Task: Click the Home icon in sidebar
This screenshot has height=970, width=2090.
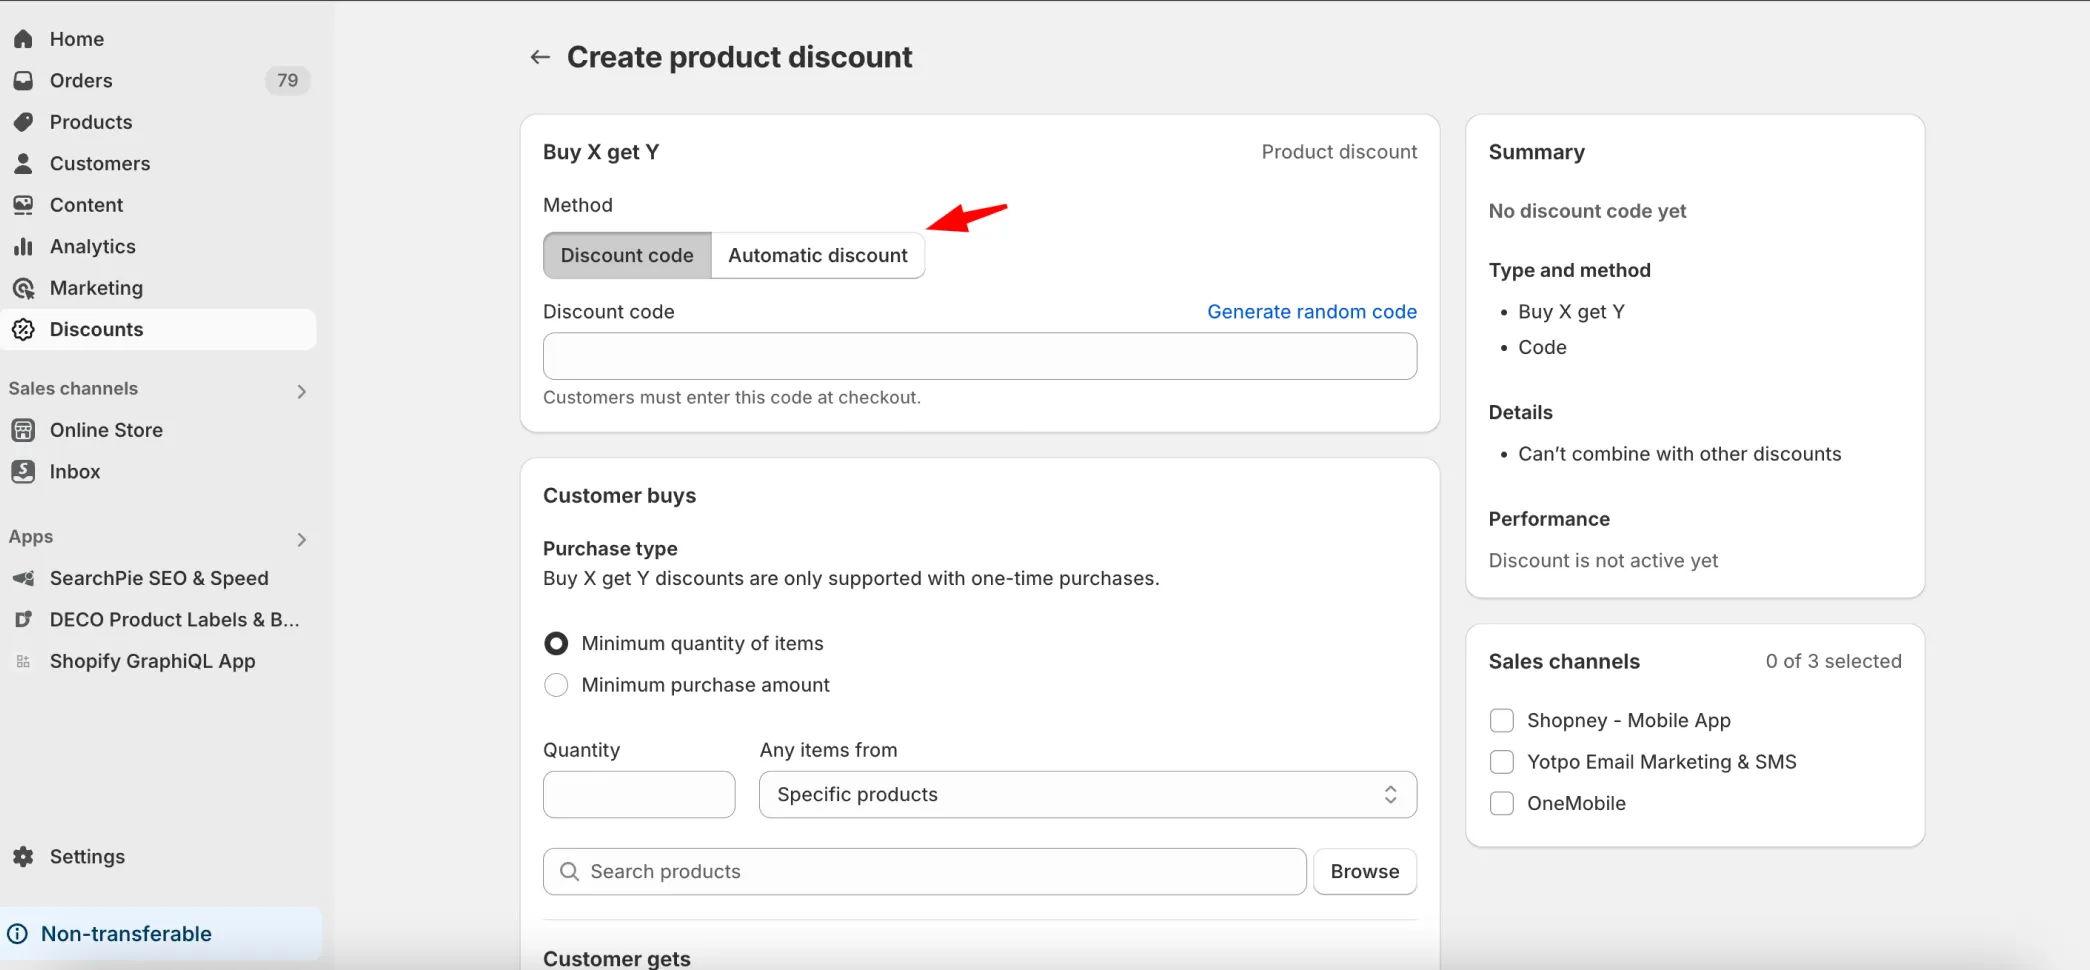Action: point(23,39)
